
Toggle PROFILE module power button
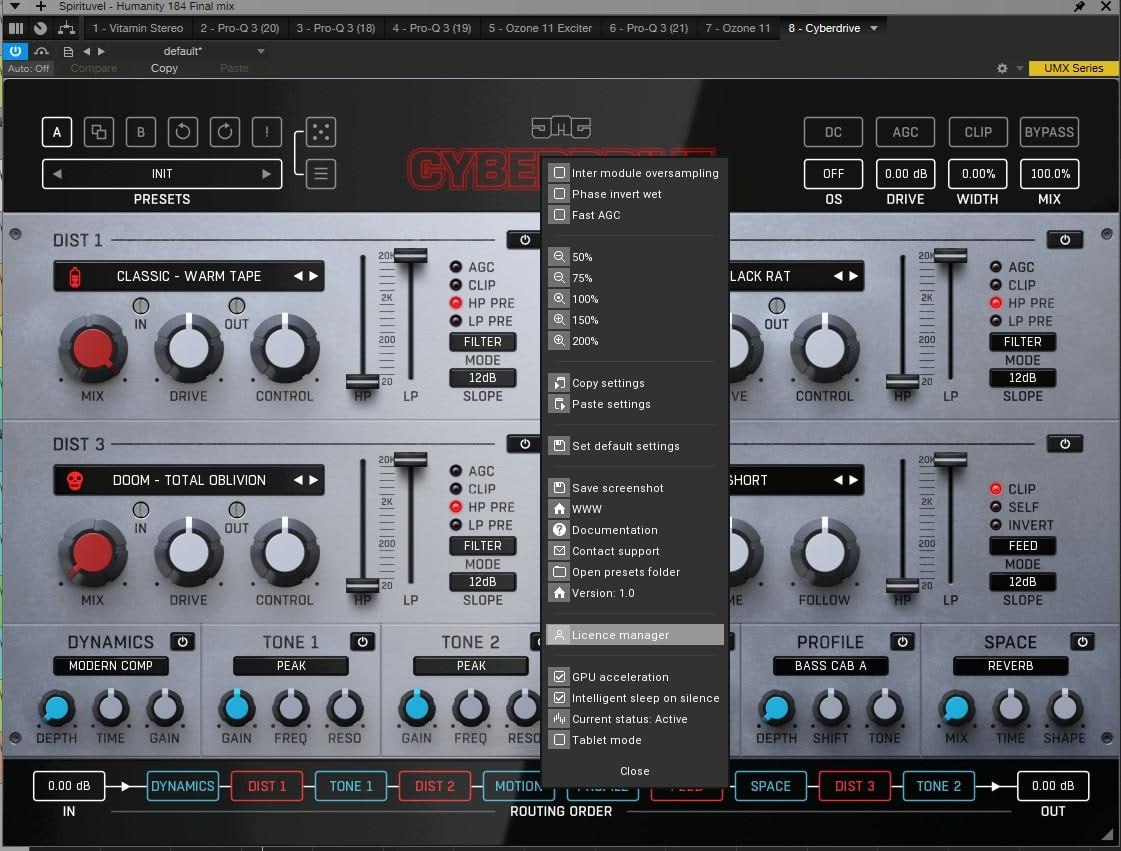pyautogui.click(x=902, y=642)
